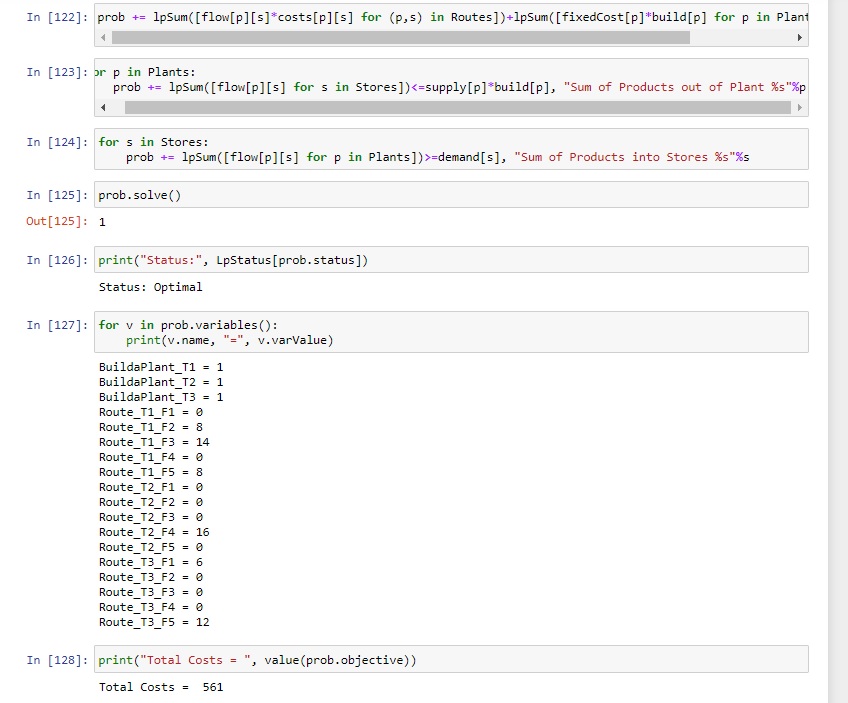Select the prob.solve() code cell

coord(451,195)
